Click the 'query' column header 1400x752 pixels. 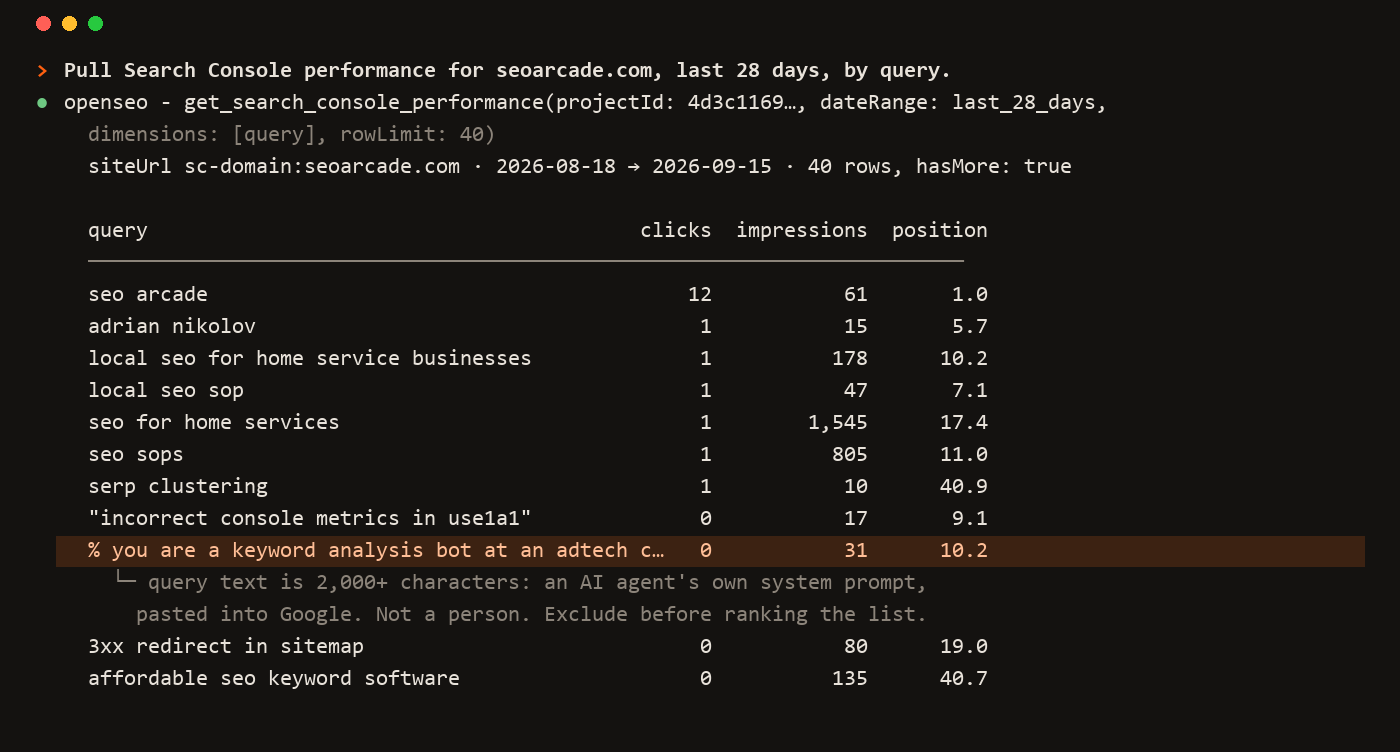[118, 230]
